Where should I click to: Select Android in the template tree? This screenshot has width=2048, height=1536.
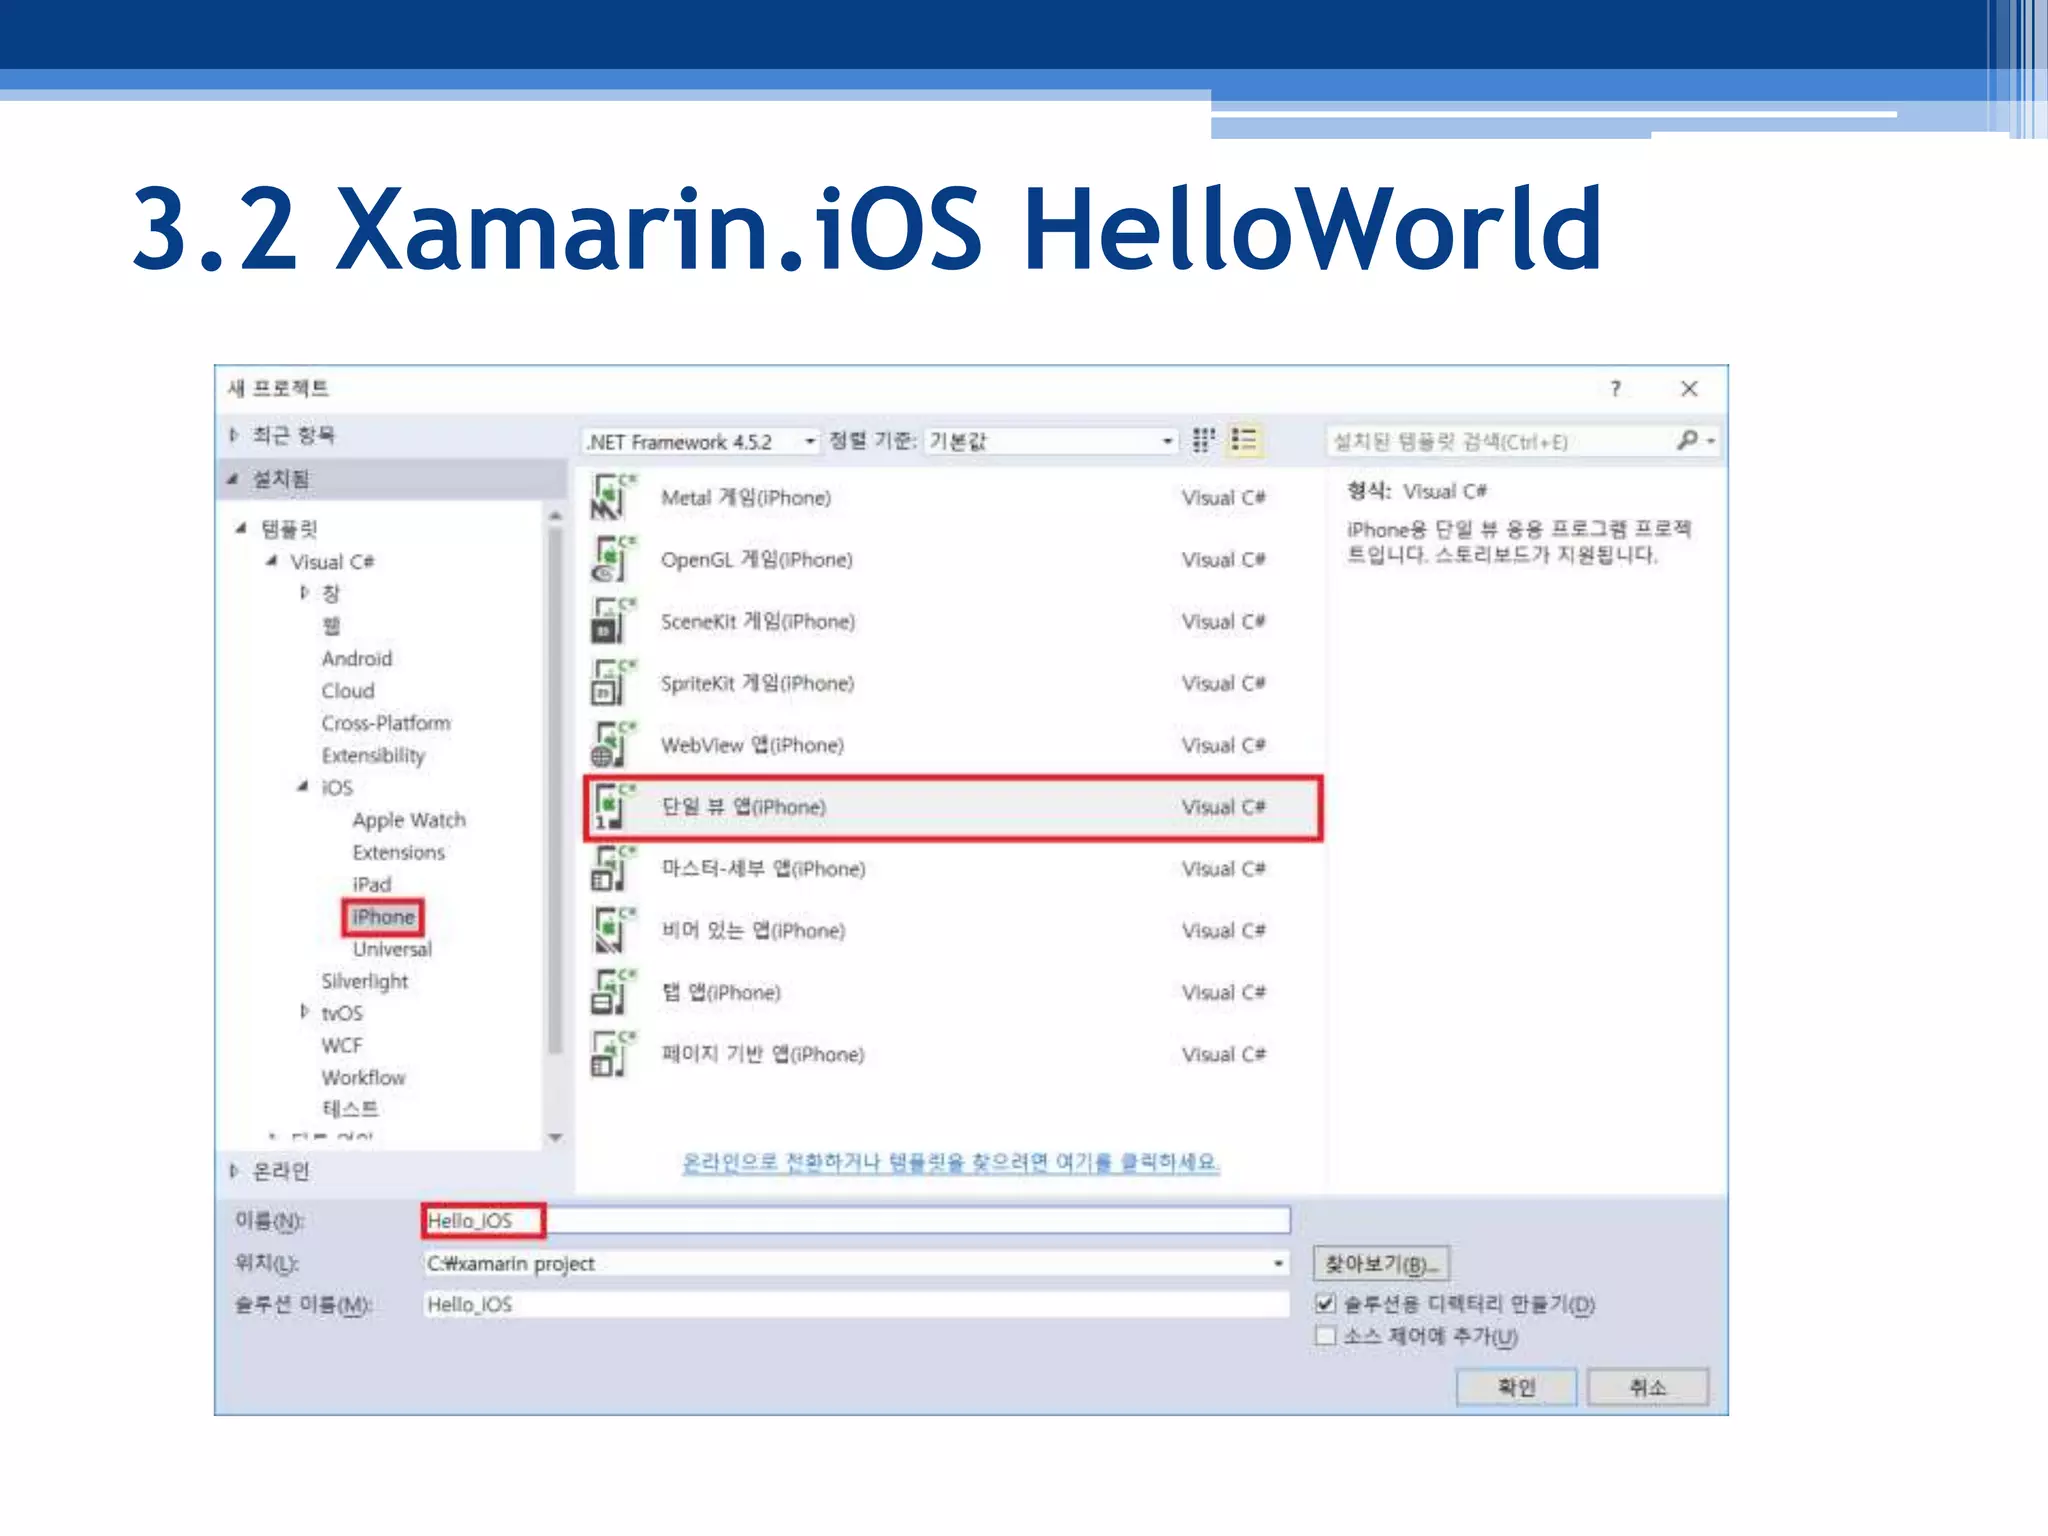357,658
